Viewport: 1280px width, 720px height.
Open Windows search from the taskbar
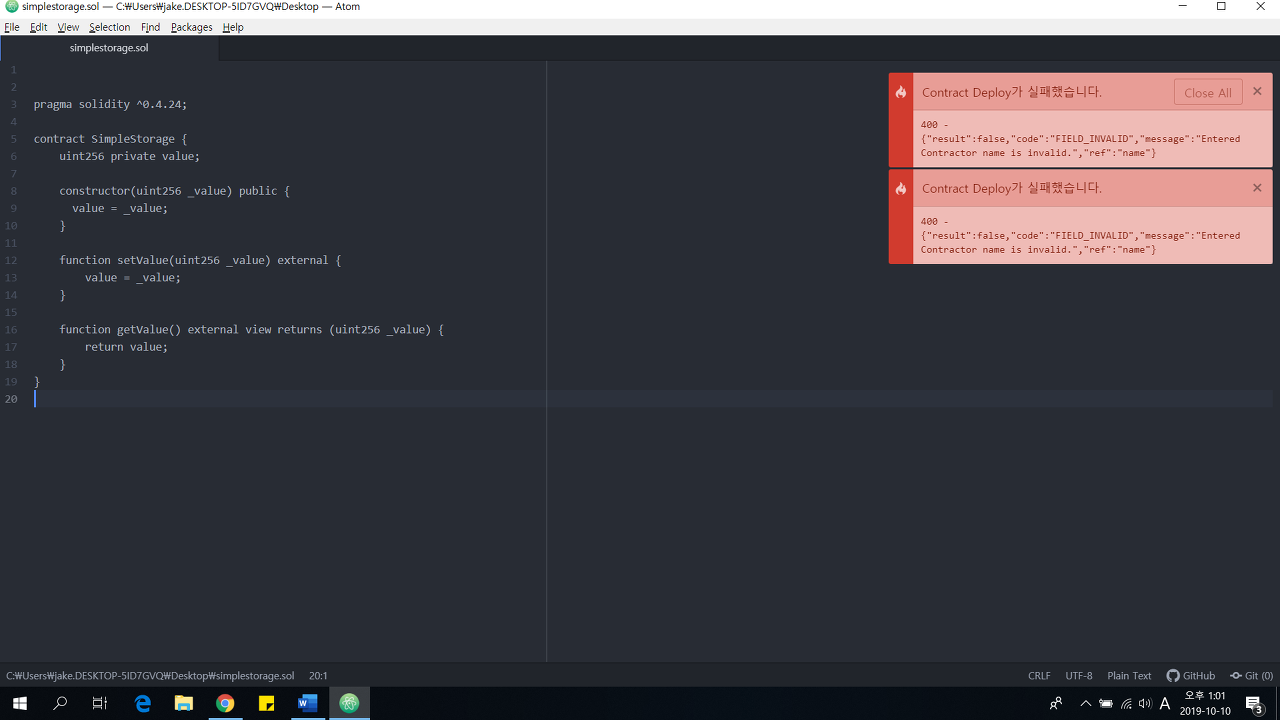pyautogui.click(x=60, y=703)
